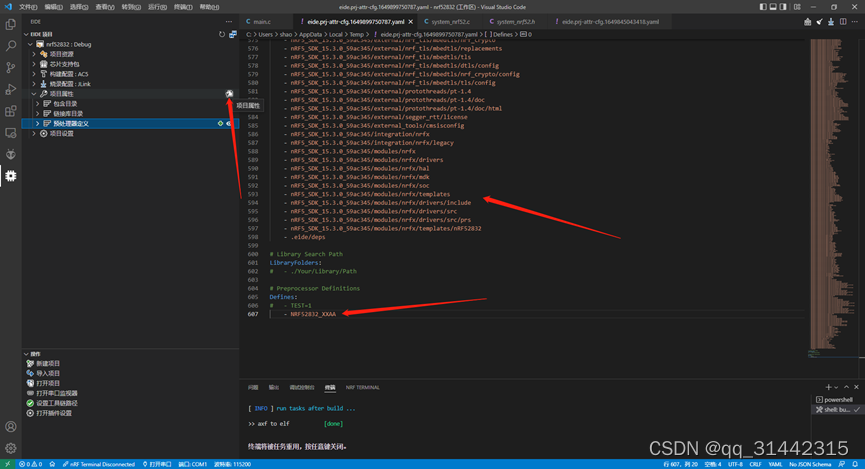Open notifications via the bell icon in the status bar
The width and height of the screenshot is (865, 469).
(855, 464)
